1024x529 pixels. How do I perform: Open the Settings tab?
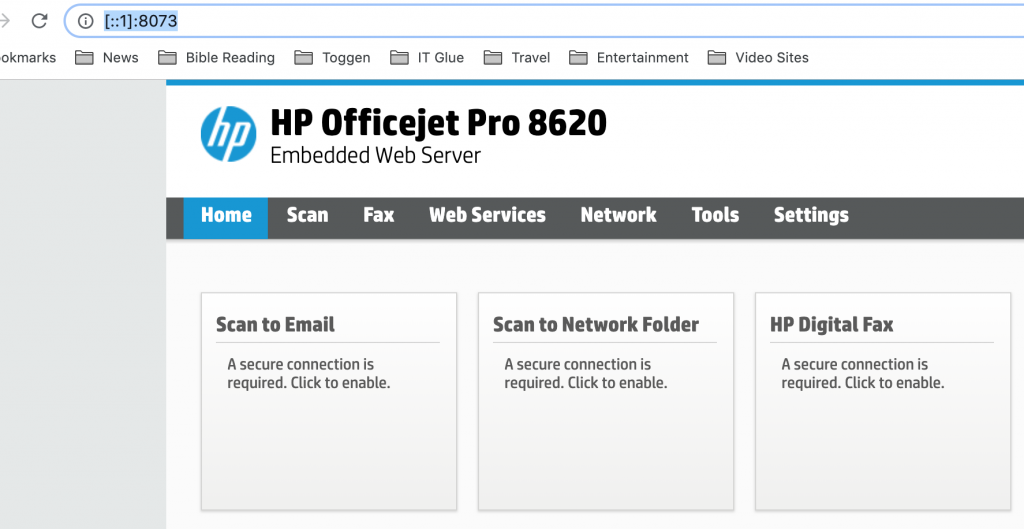coord(811,218)
